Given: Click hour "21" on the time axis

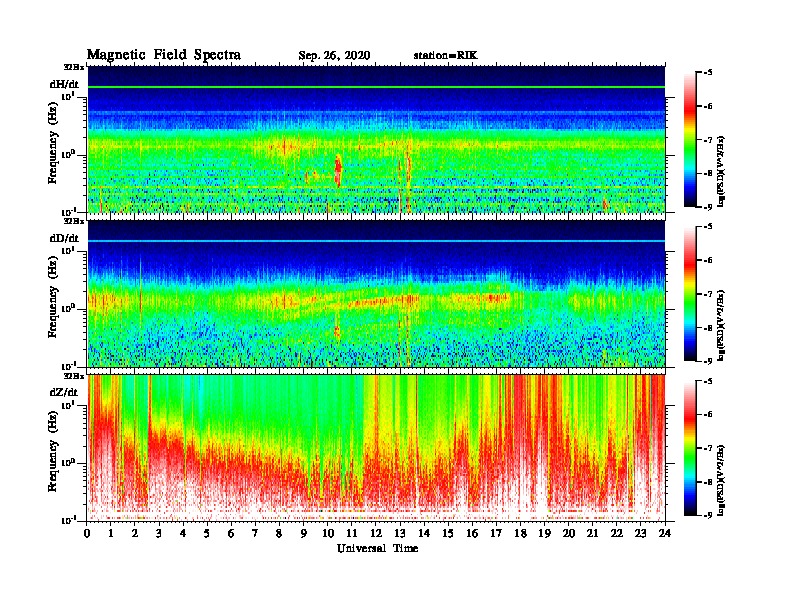Looking at the screenshot, I should (x=593, y=534).
